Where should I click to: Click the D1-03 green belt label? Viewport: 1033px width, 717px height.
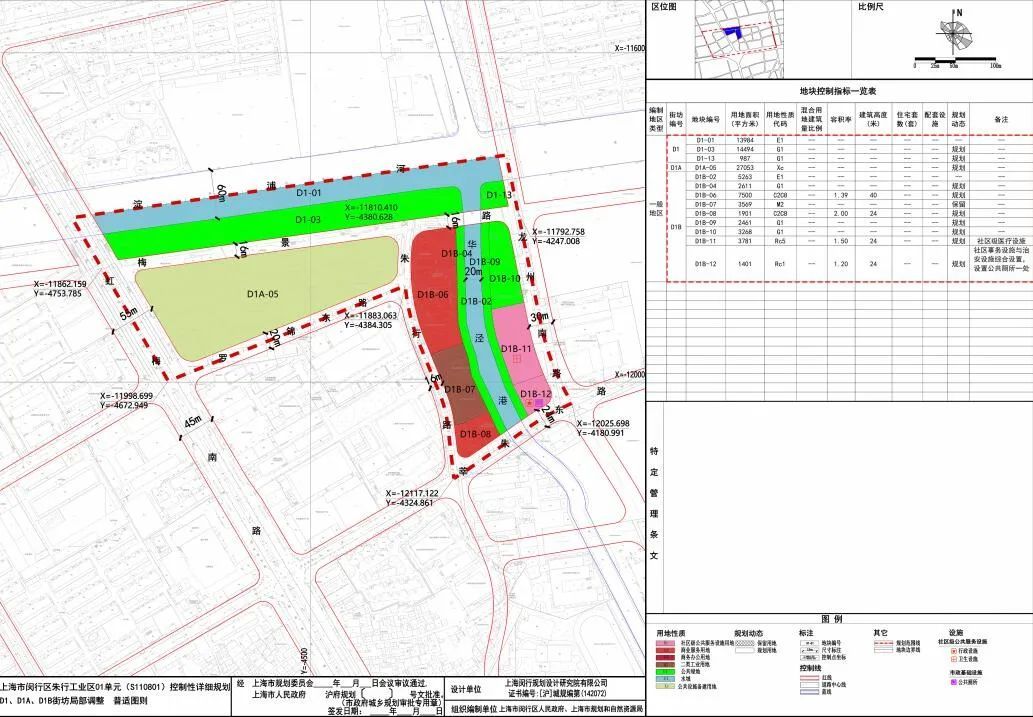coord(308,219)
